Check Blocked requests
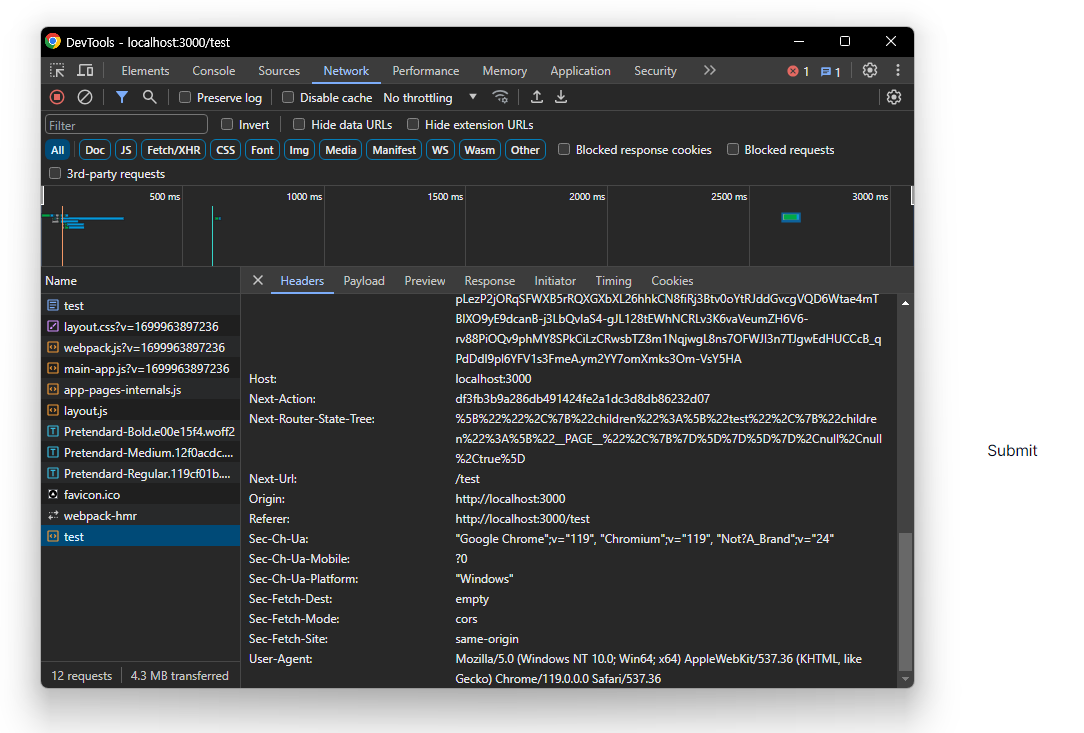The width and height of the screenshot is (1084, 733). tap(733, 149)
